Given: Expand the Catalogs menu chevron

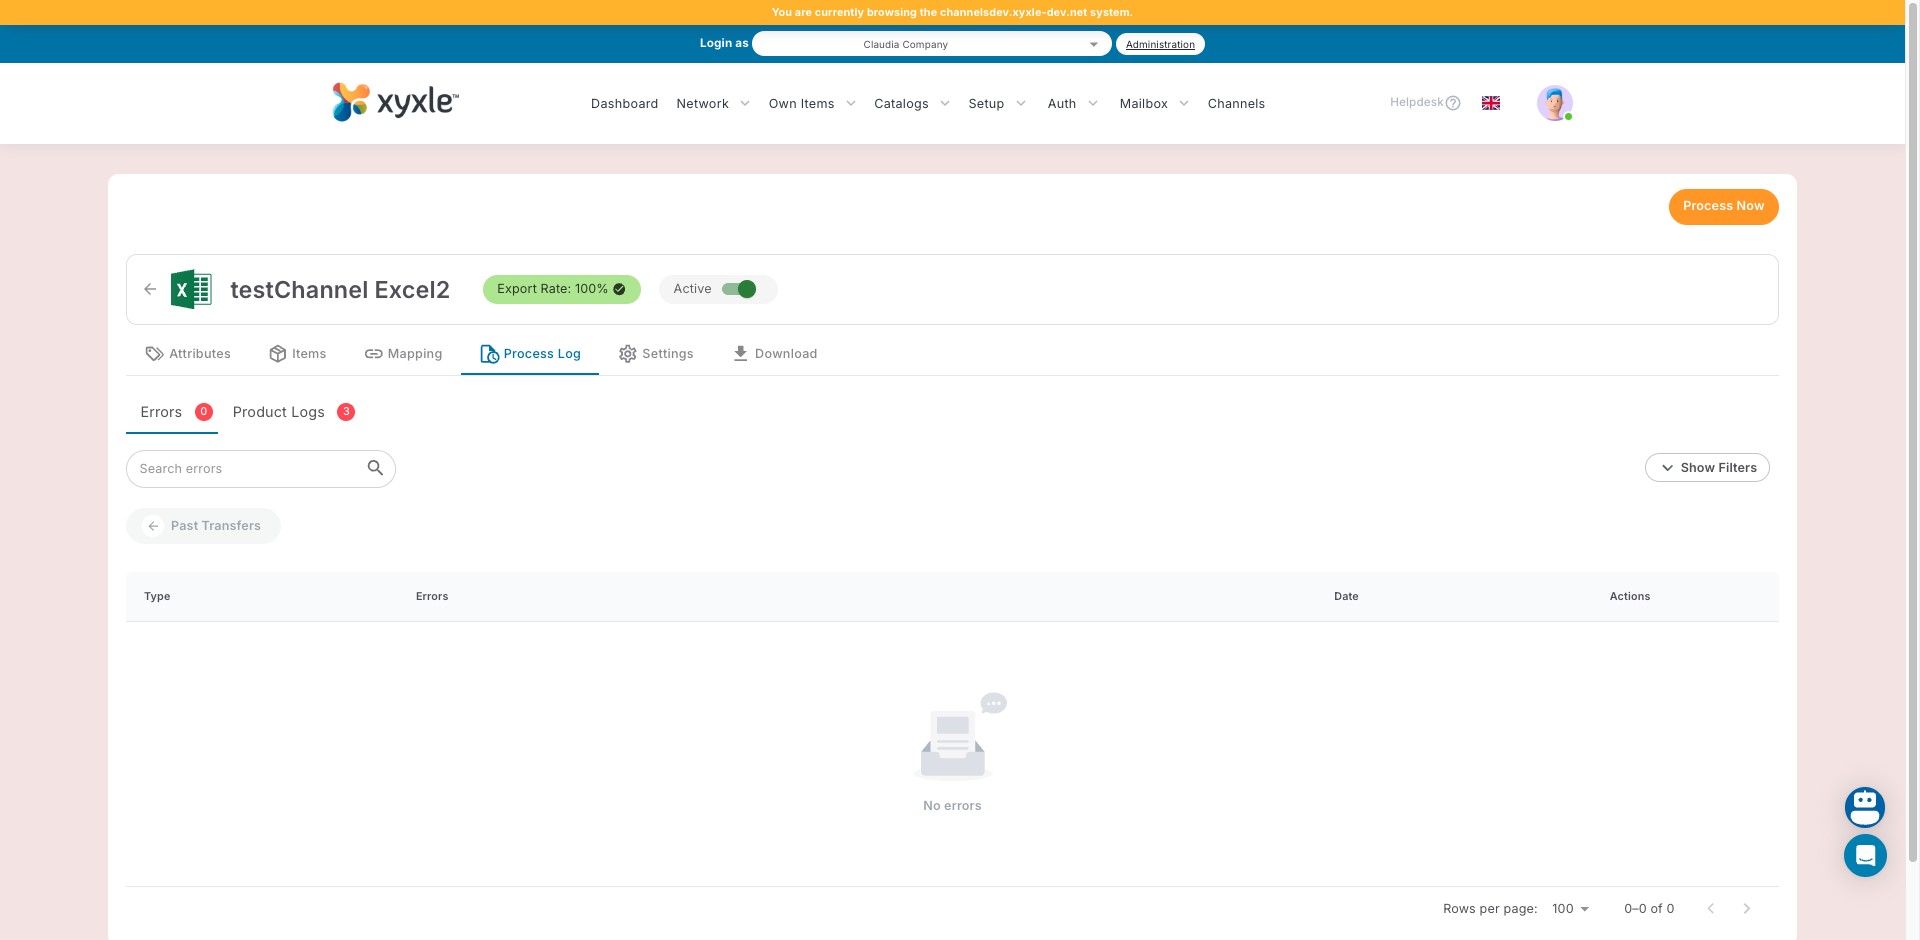Looking at the screenshot, I should (943, 103).
